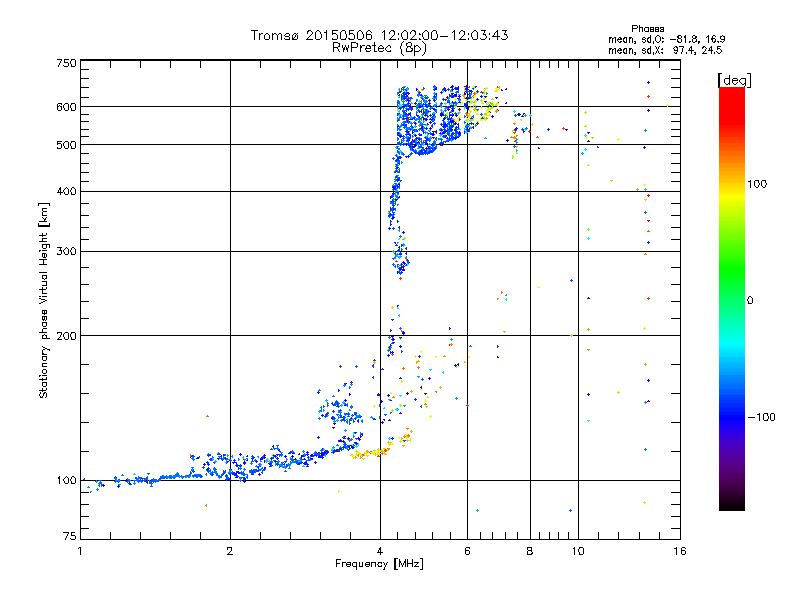Click the y-axis title 'Stationary phase Virtual Height [km]'

pyautogui.click(x=43, y=301)
